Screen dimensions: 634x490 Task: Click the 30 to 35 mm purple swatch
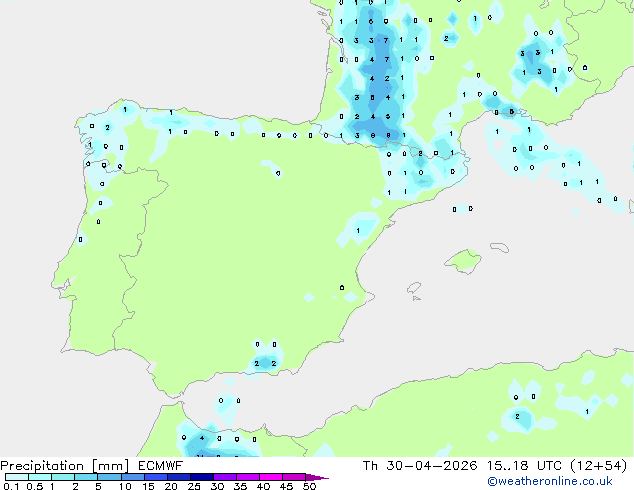pos(224,477)
